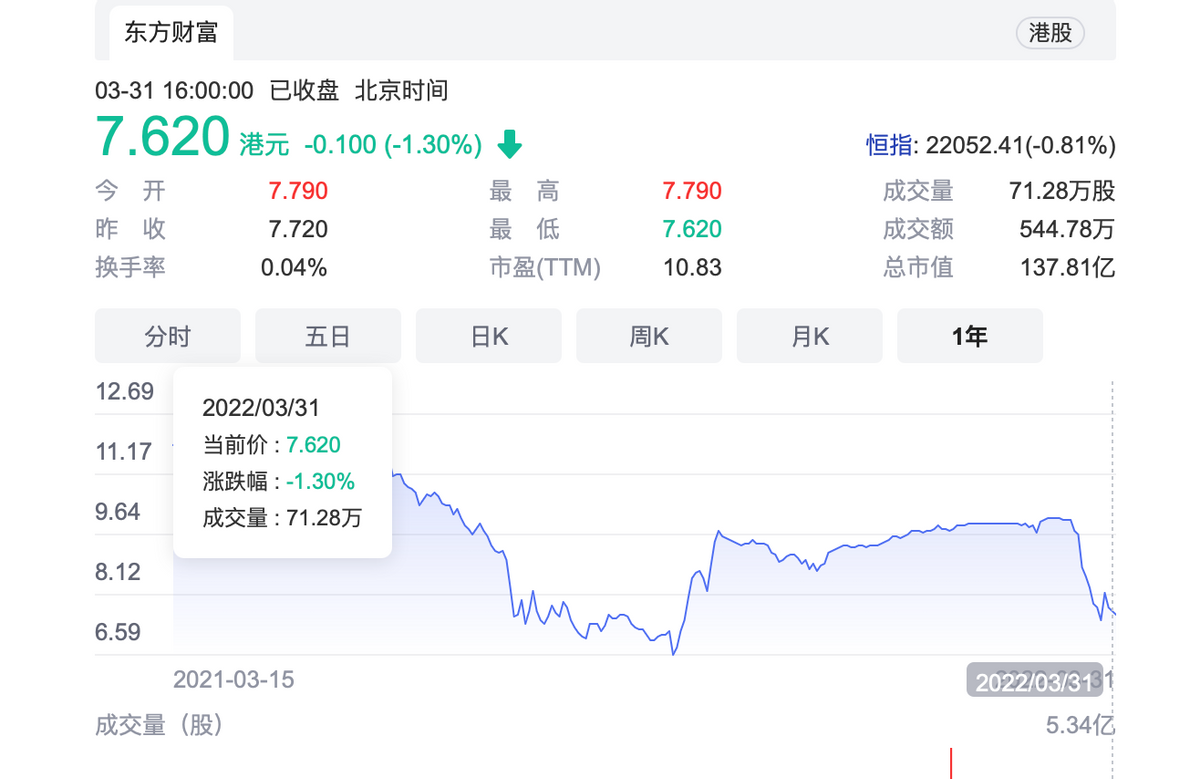The width and height of the screenshot is (1200, 779).
Task: Click the 2021-03-15 axis start date
Action: pos(234,680)
